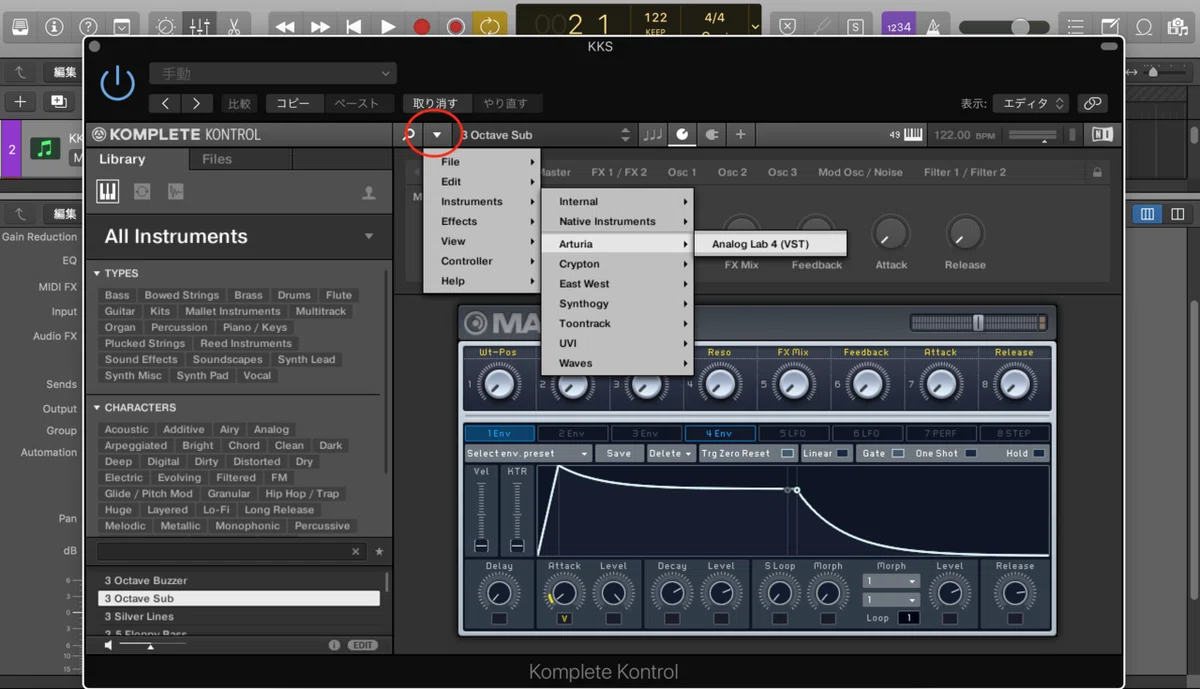The height and width of the screenshot is (689, 1200).
Task: Open the エディタ view dropdown
Action: 1031,103
